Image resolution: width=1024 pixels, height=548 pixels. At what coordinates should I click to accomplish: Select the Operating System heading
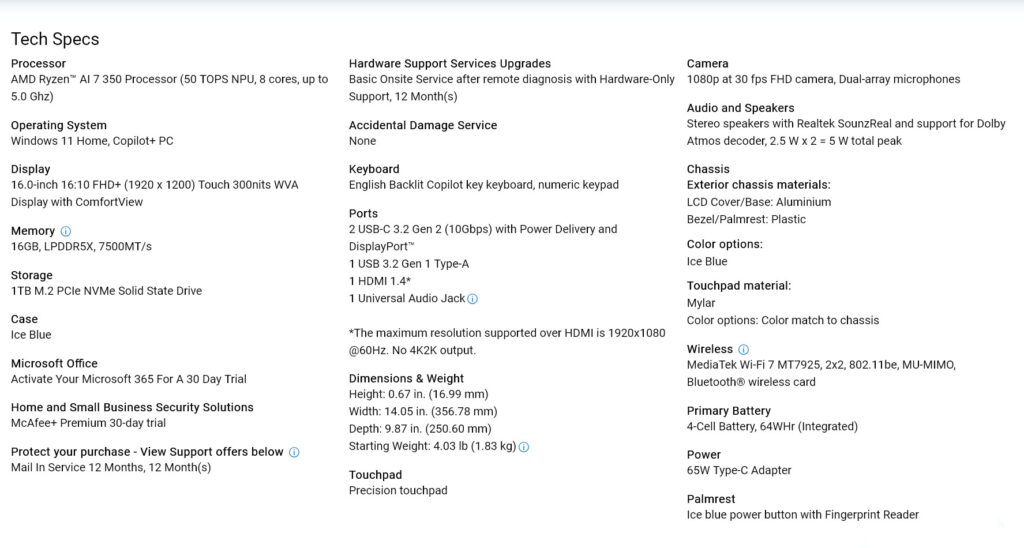[59, 125]
